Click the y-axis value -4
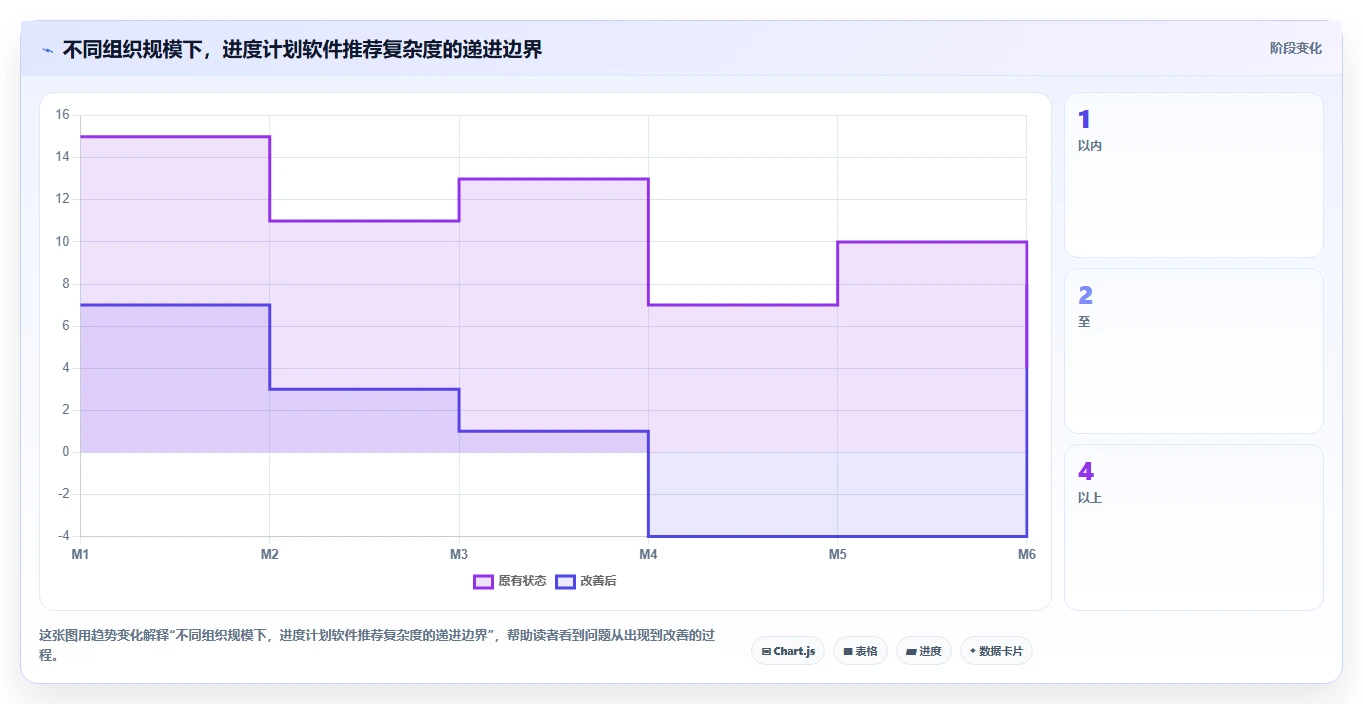1363x704 pixels. point(63,536)
